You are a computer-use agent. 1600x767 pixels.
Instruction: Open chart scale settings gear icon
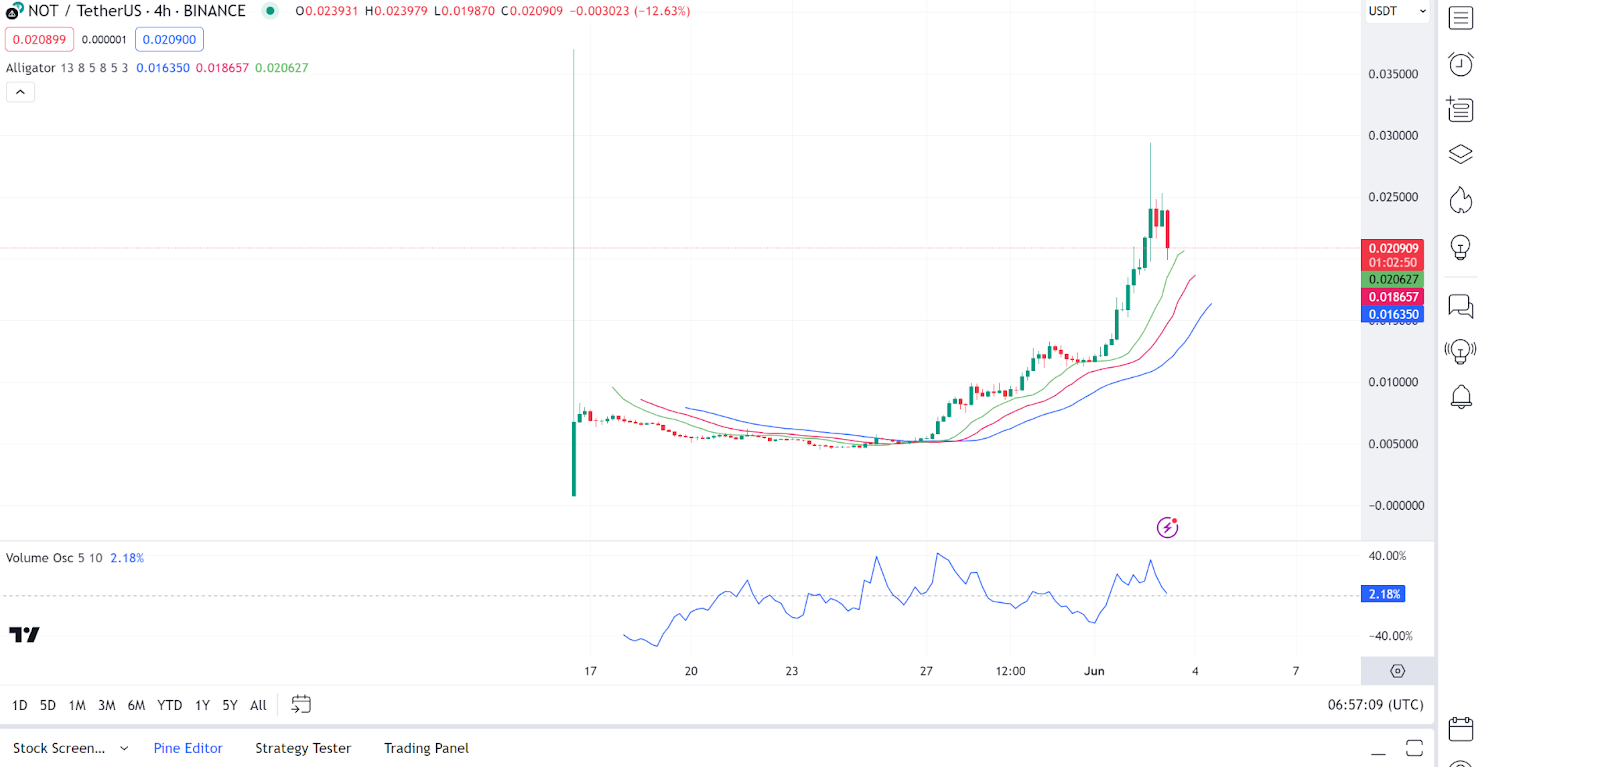pyautogui.click(x=1398, y=671)
